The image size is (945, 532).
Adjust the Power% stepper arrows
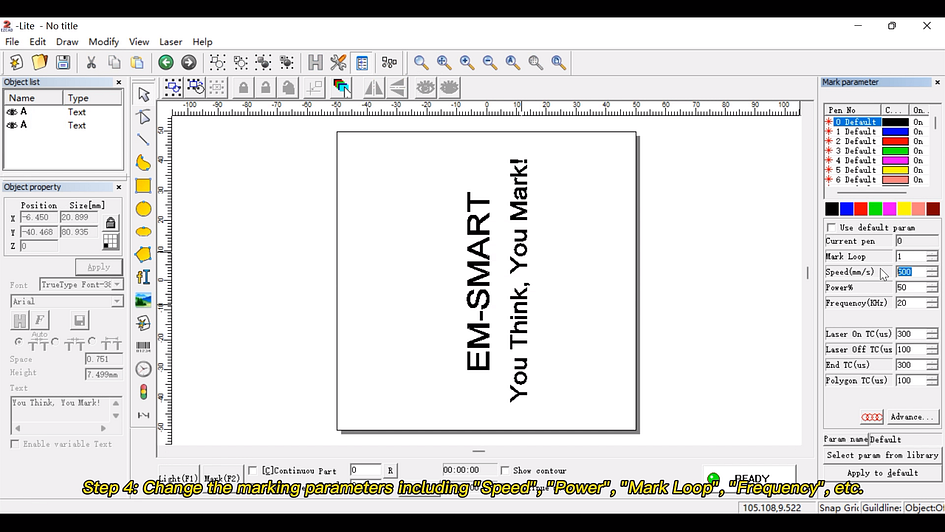pos(932,288)
